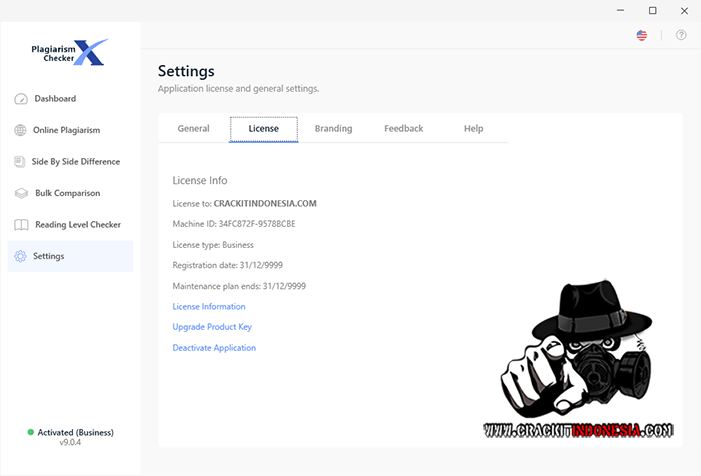The height and width of the screenshot is (476, 701).
Task: Click the Reading Level Checker book icon
Action: pos(21,225)
